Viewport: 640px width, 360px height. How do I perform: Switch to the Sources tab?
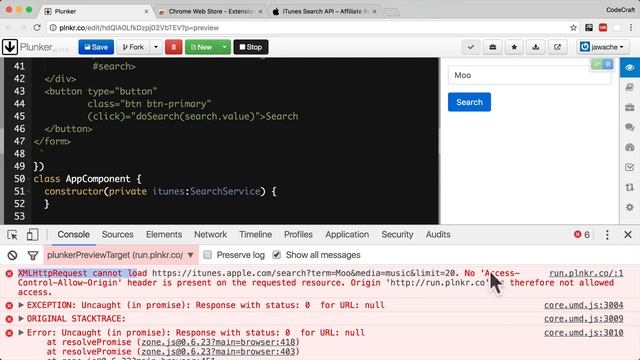[x=118, y=235]
